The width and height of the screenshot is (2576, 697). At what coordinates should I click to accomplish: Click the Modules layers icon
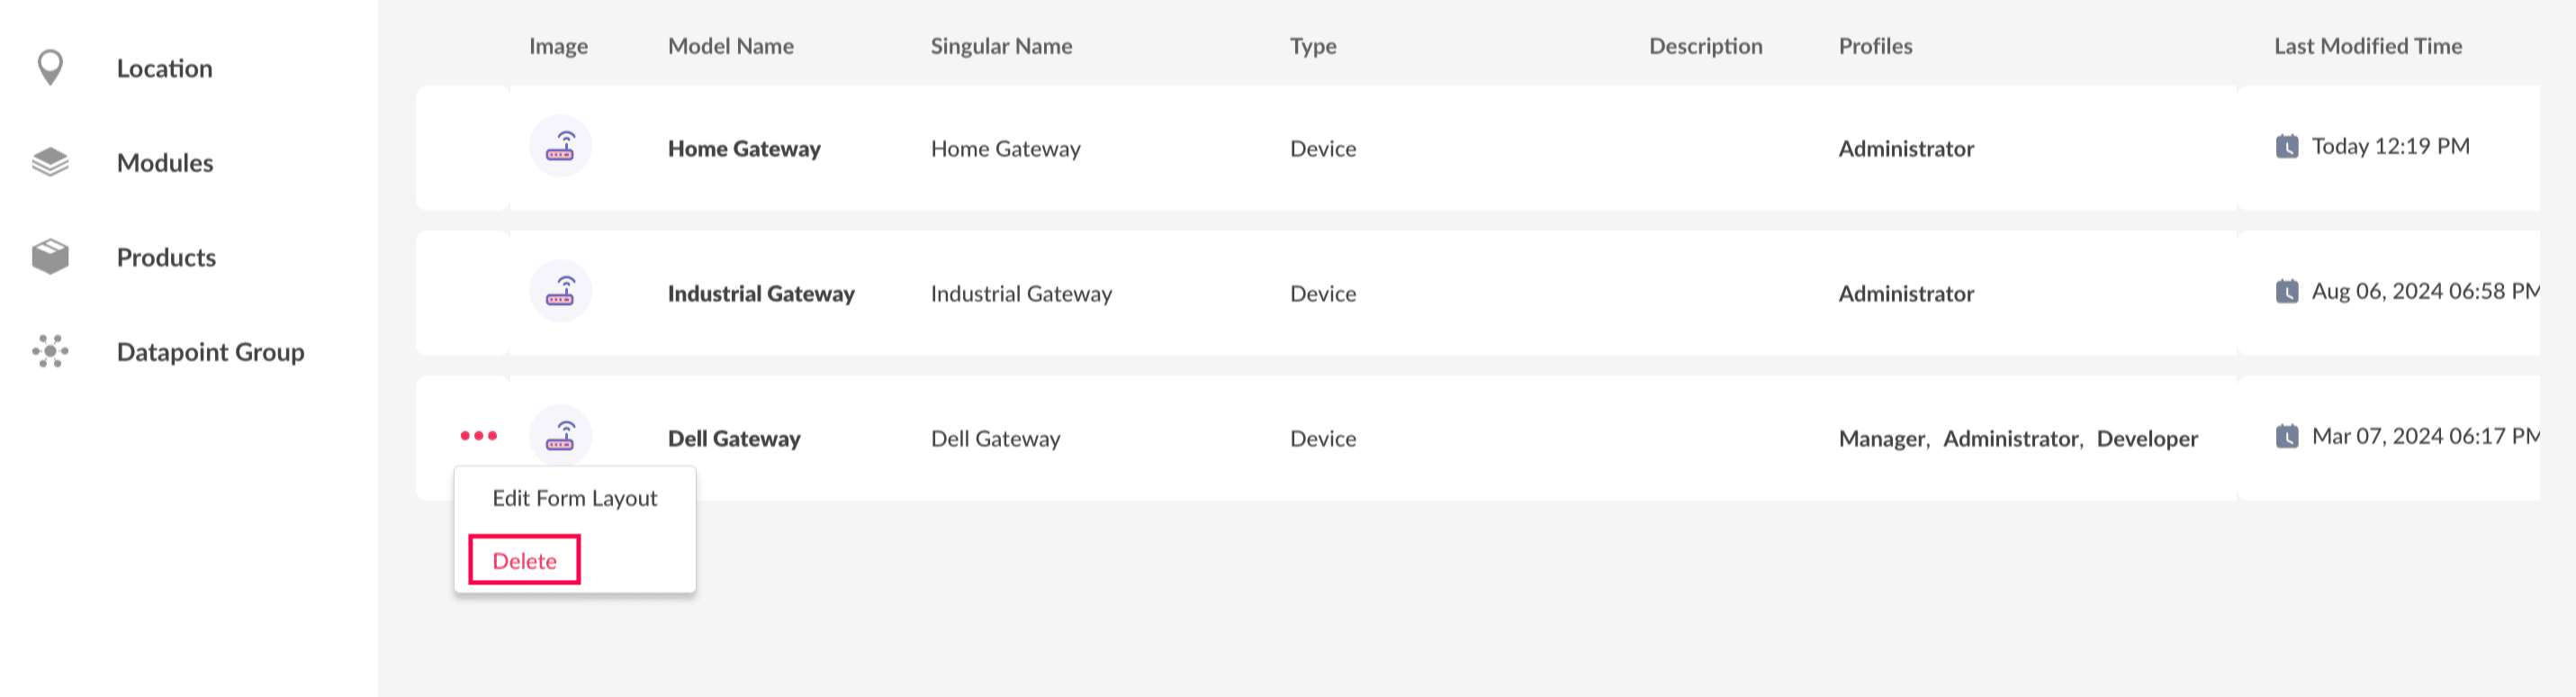[50, 162]
